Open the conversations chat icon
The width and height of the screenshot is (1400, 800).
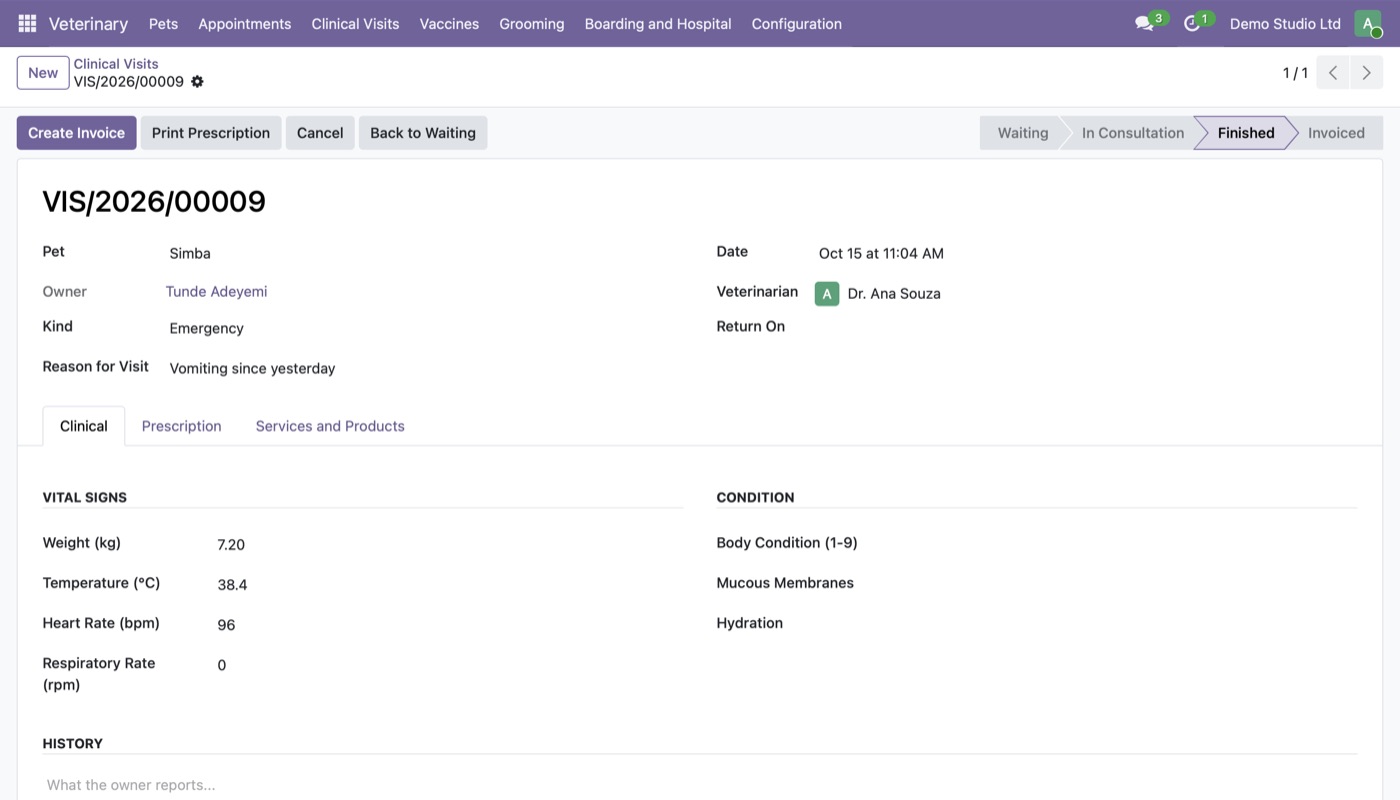(x=1144, y=23)
